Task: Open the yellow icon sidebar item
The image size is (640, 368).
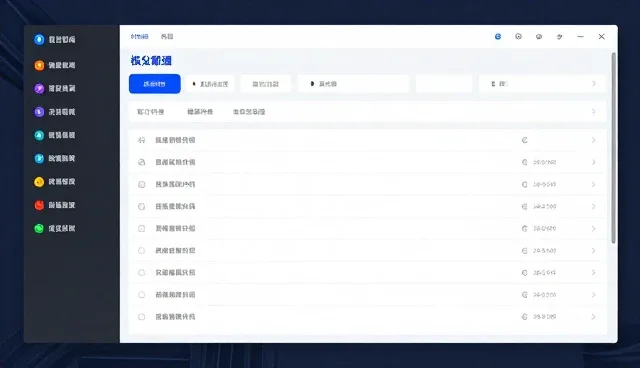Action: [x=55, y=182]
